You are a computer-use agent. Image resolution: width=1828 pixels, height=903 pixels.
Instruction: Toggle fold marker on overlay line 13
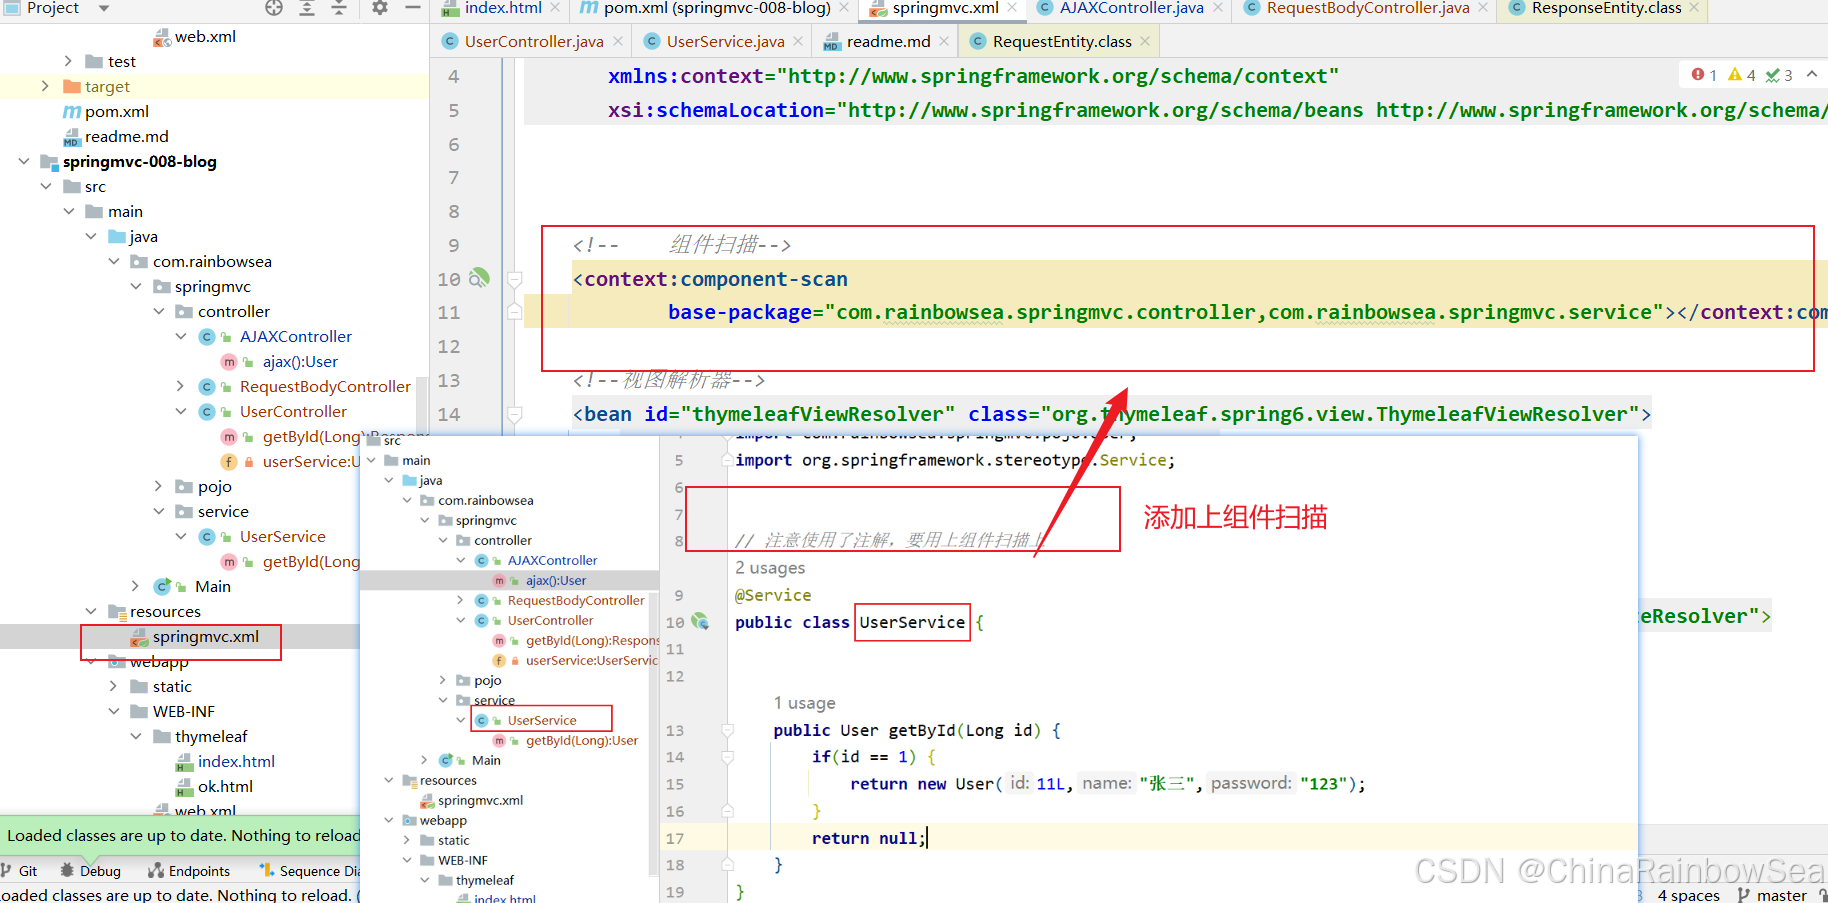[x=728, y=730]
